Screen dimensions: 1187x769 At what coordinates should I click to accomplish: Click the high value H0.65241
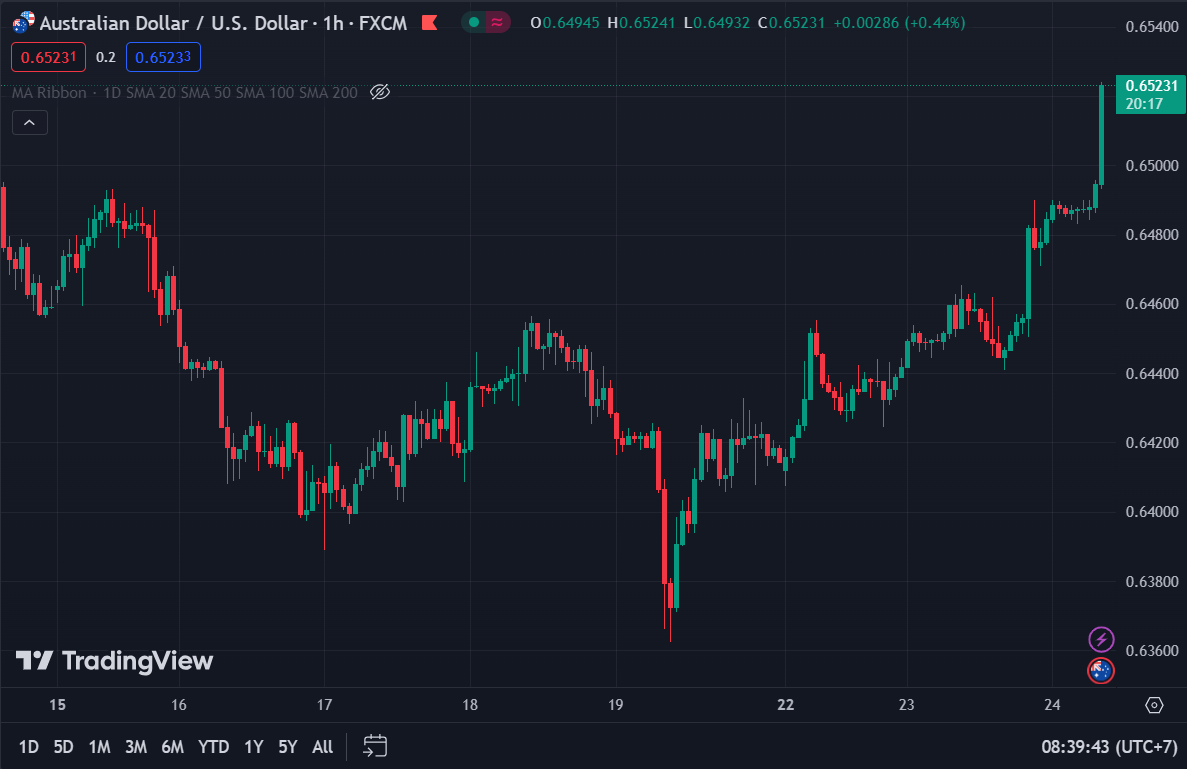click(x=641, y=23)
